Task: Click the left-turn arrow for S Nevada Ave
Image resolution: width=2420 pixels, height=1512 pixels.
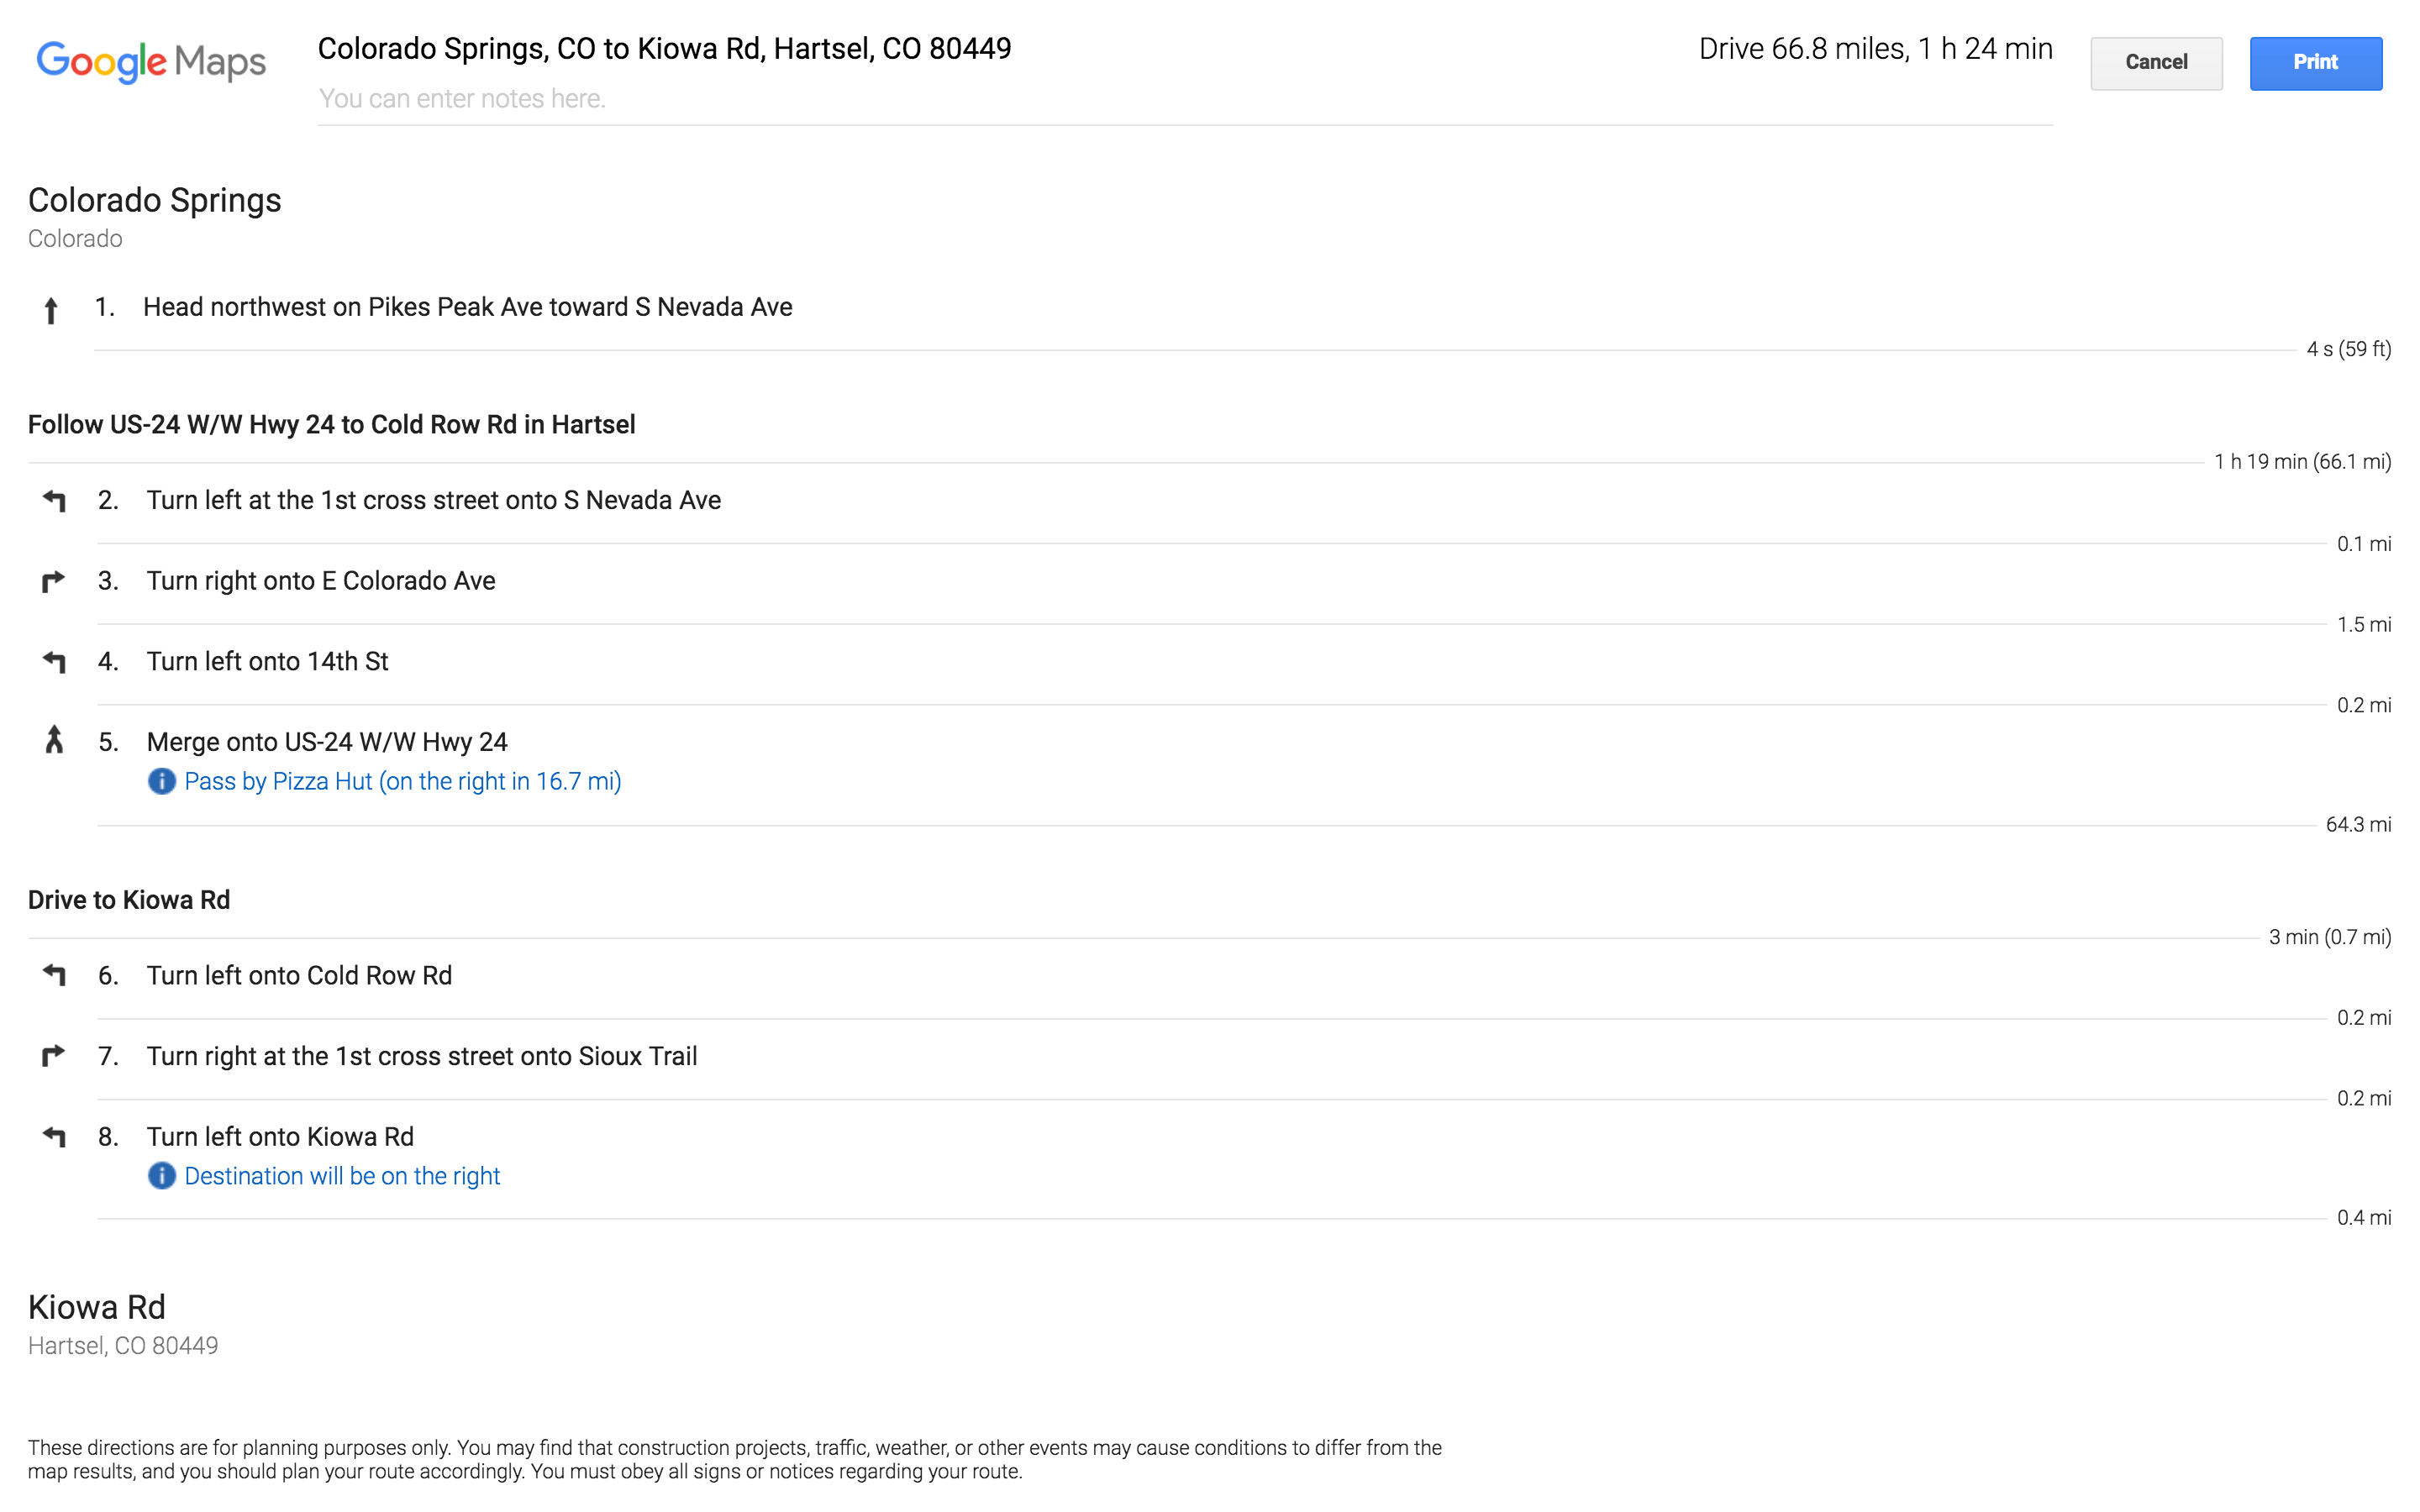Action: 54,500
